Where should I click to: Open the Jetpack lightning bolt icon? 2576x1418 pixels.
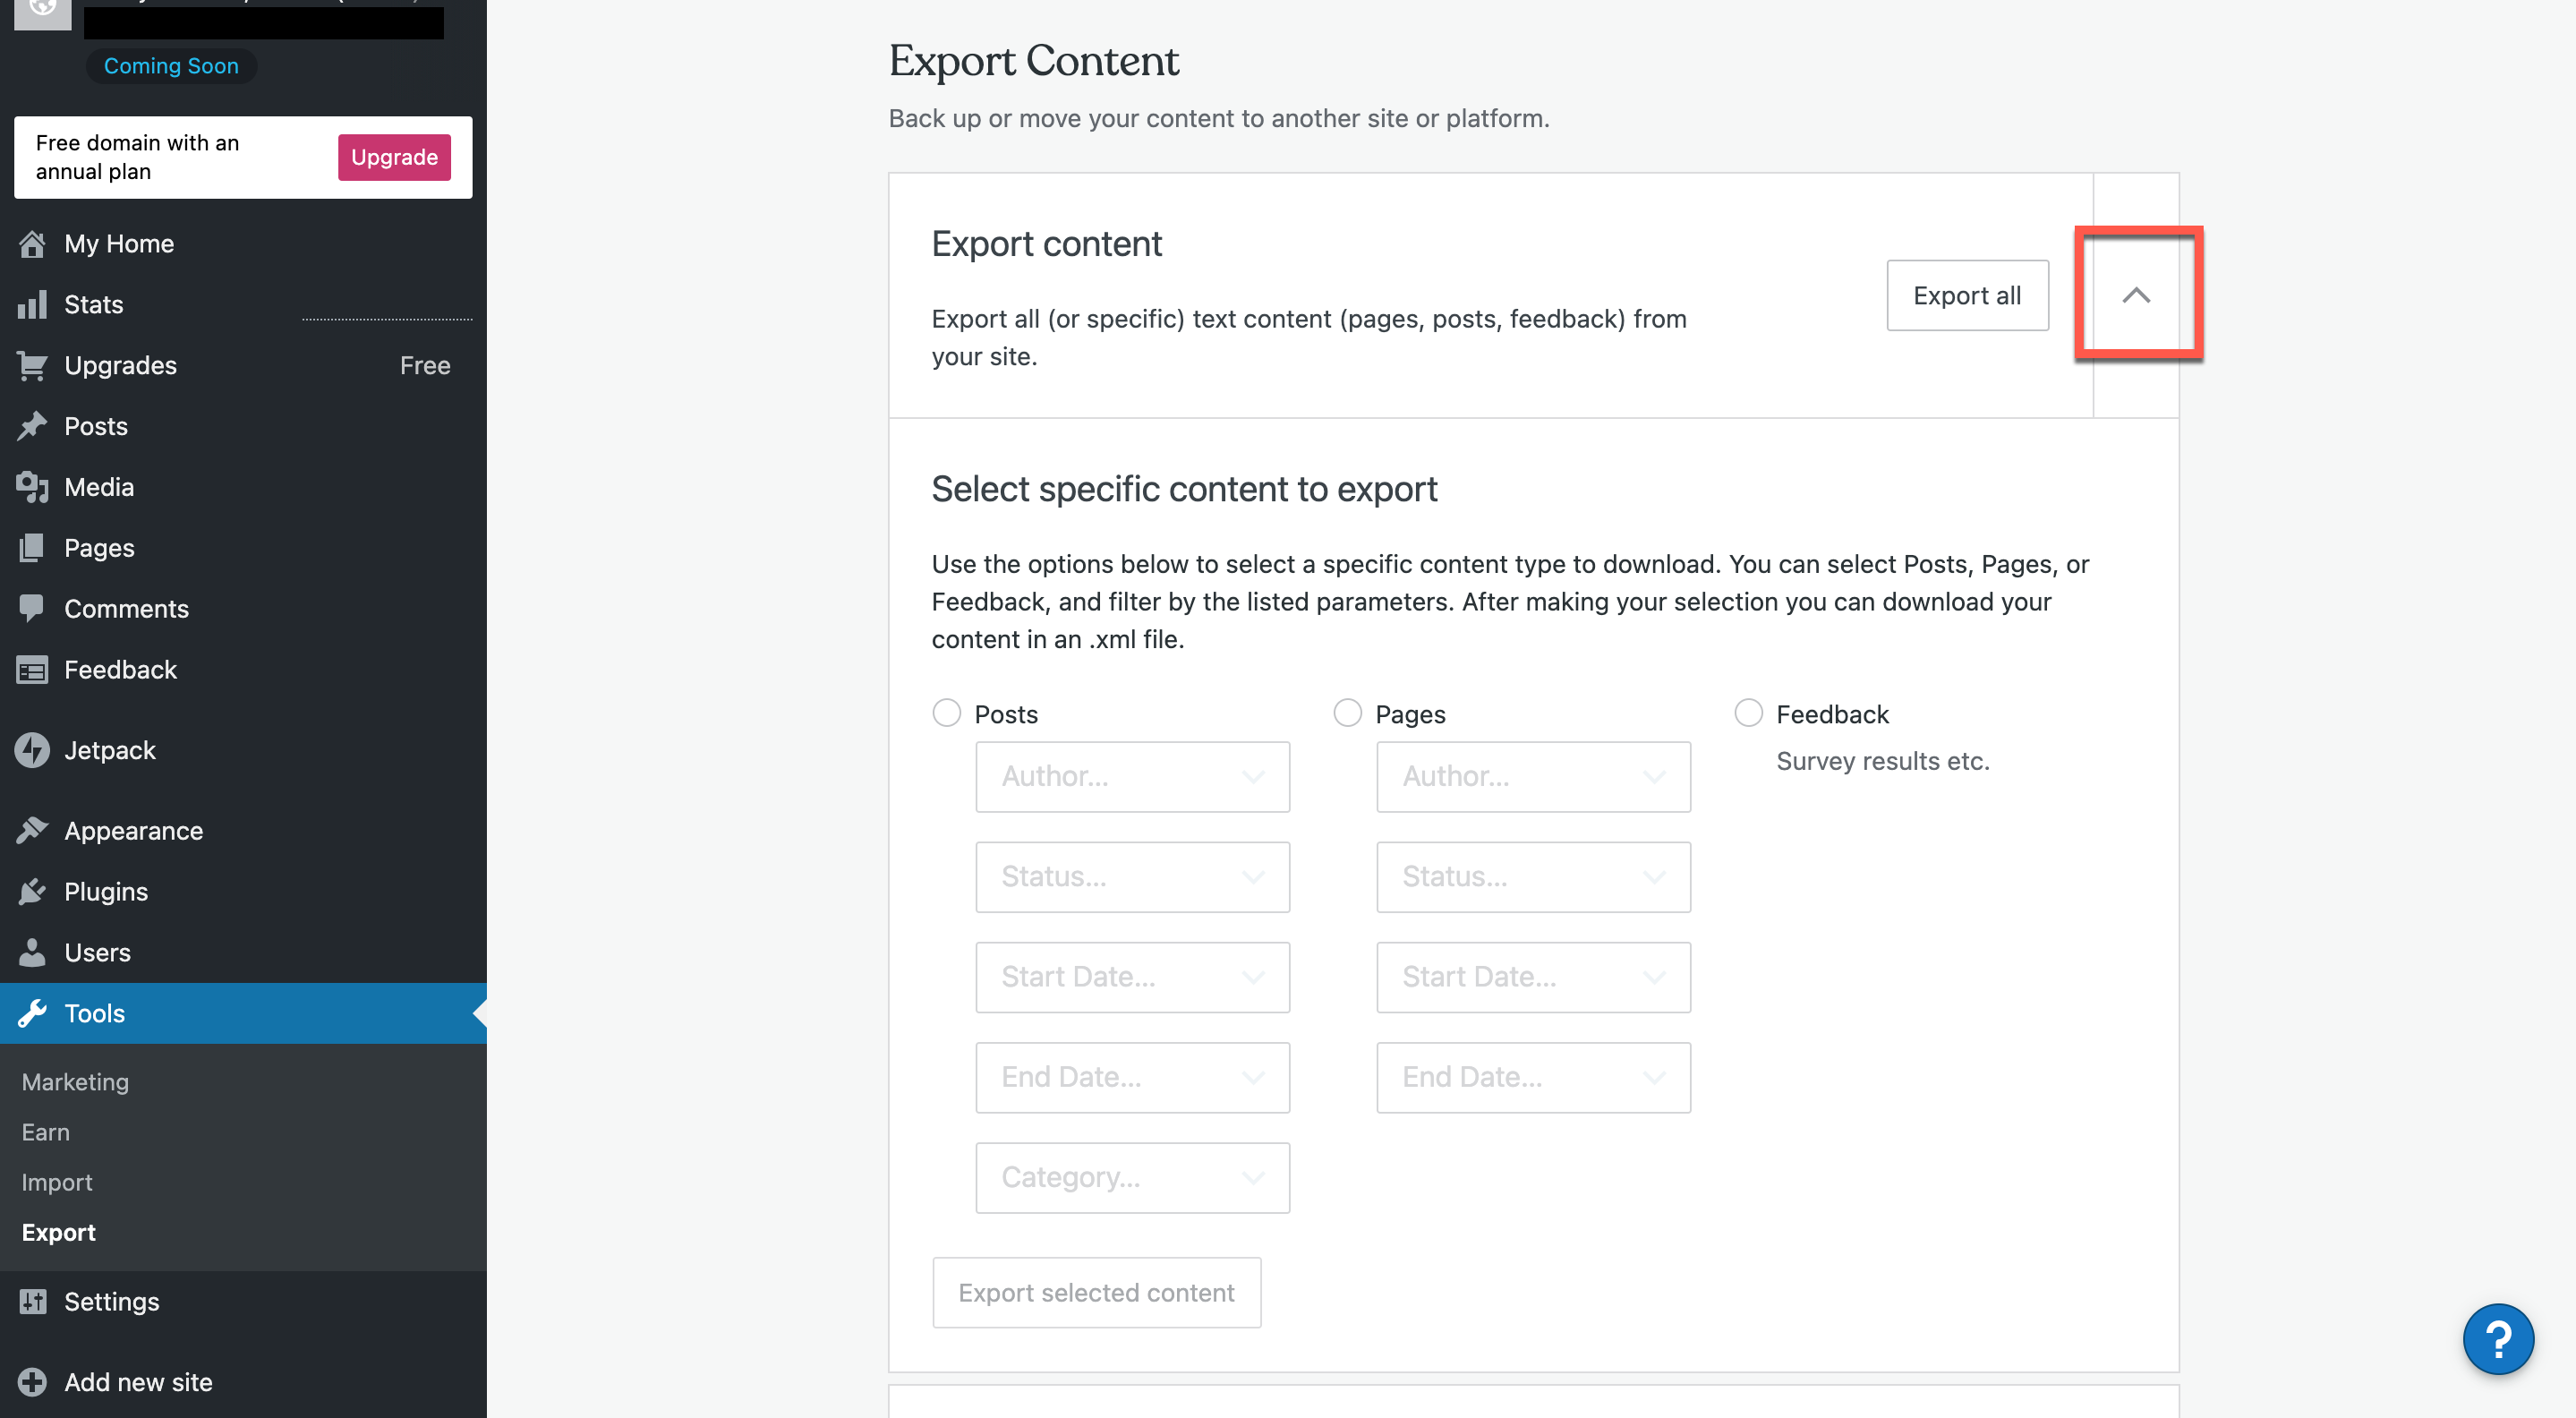tap(32, 751)
